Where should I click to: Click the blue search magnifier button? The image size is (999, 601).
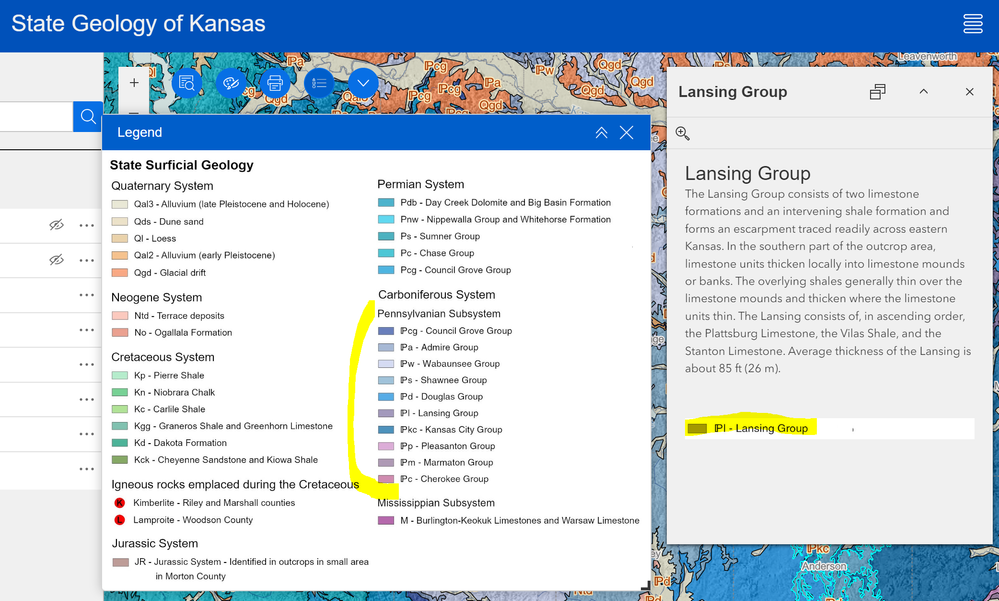pos(87,117)
